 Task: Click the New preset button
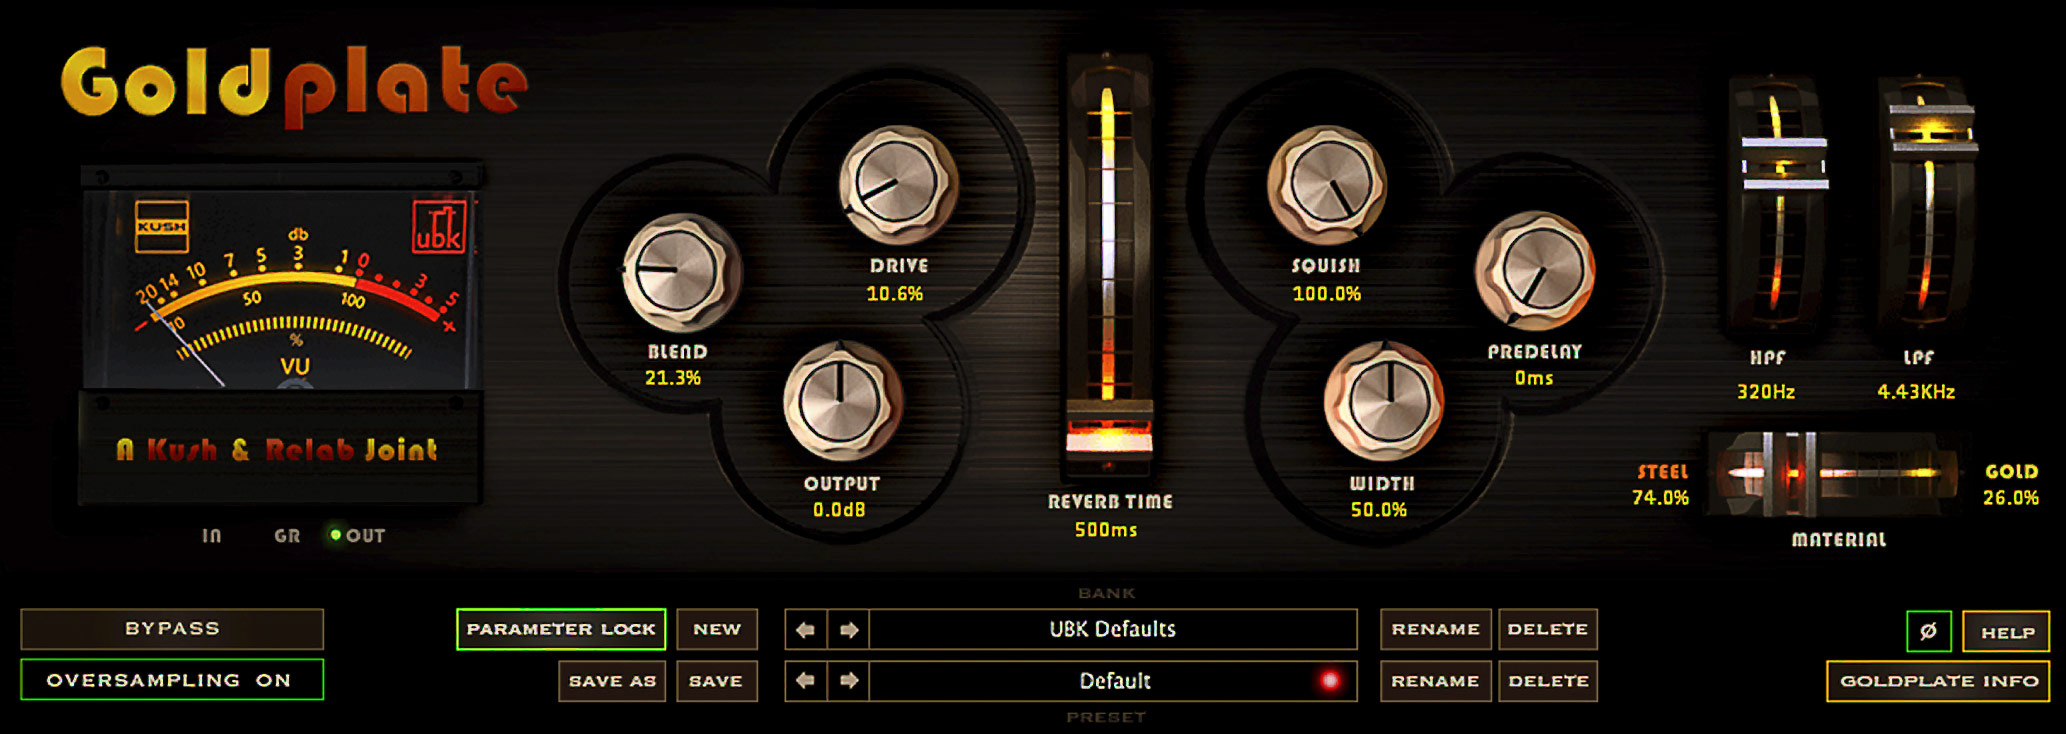(x=717, y=629)
